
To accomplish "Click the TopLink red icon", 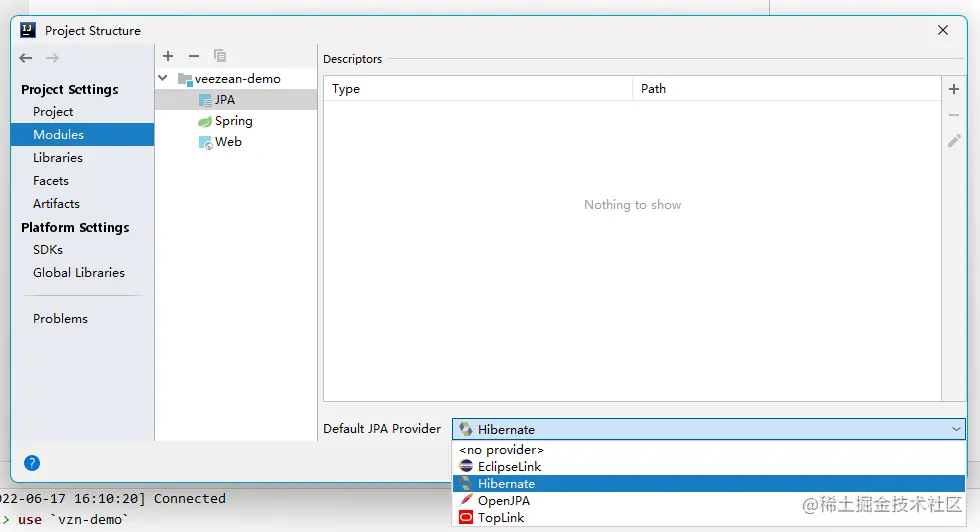I will point(466,517).
